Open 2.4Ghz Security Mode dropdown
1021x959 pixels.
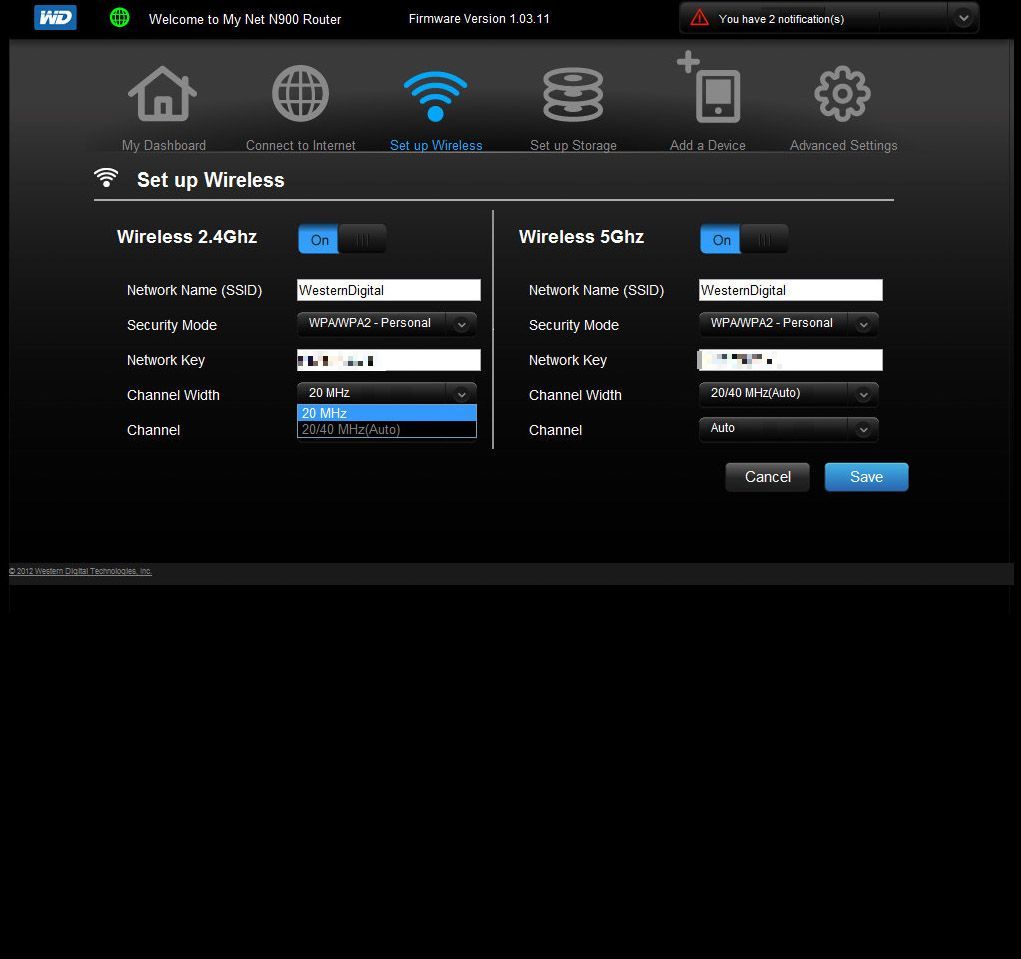(x=387, y=324)
